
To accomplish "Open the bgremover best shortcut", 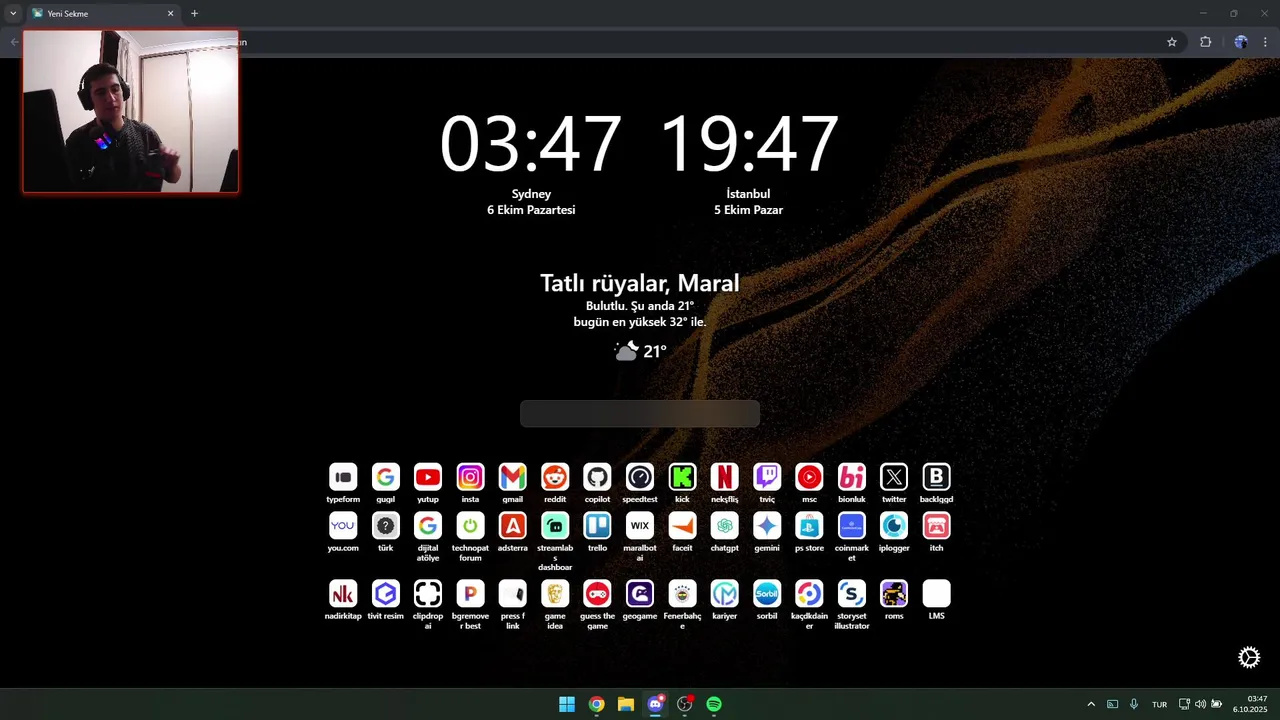I will coord(470,593).
